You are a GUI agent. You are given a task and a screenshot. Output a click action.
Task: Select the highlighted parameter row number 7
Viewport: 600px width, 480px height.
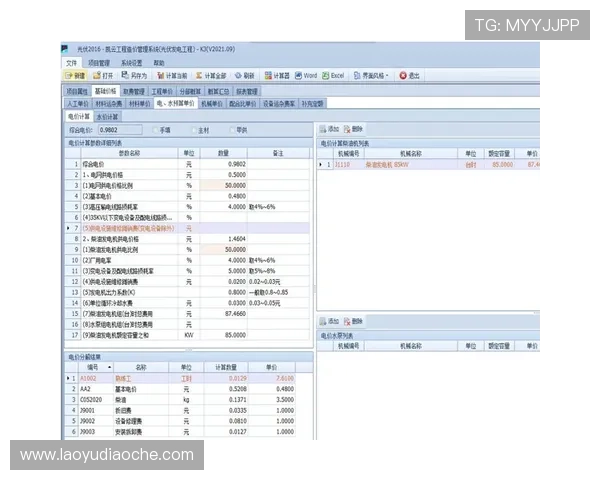(187, 228)
